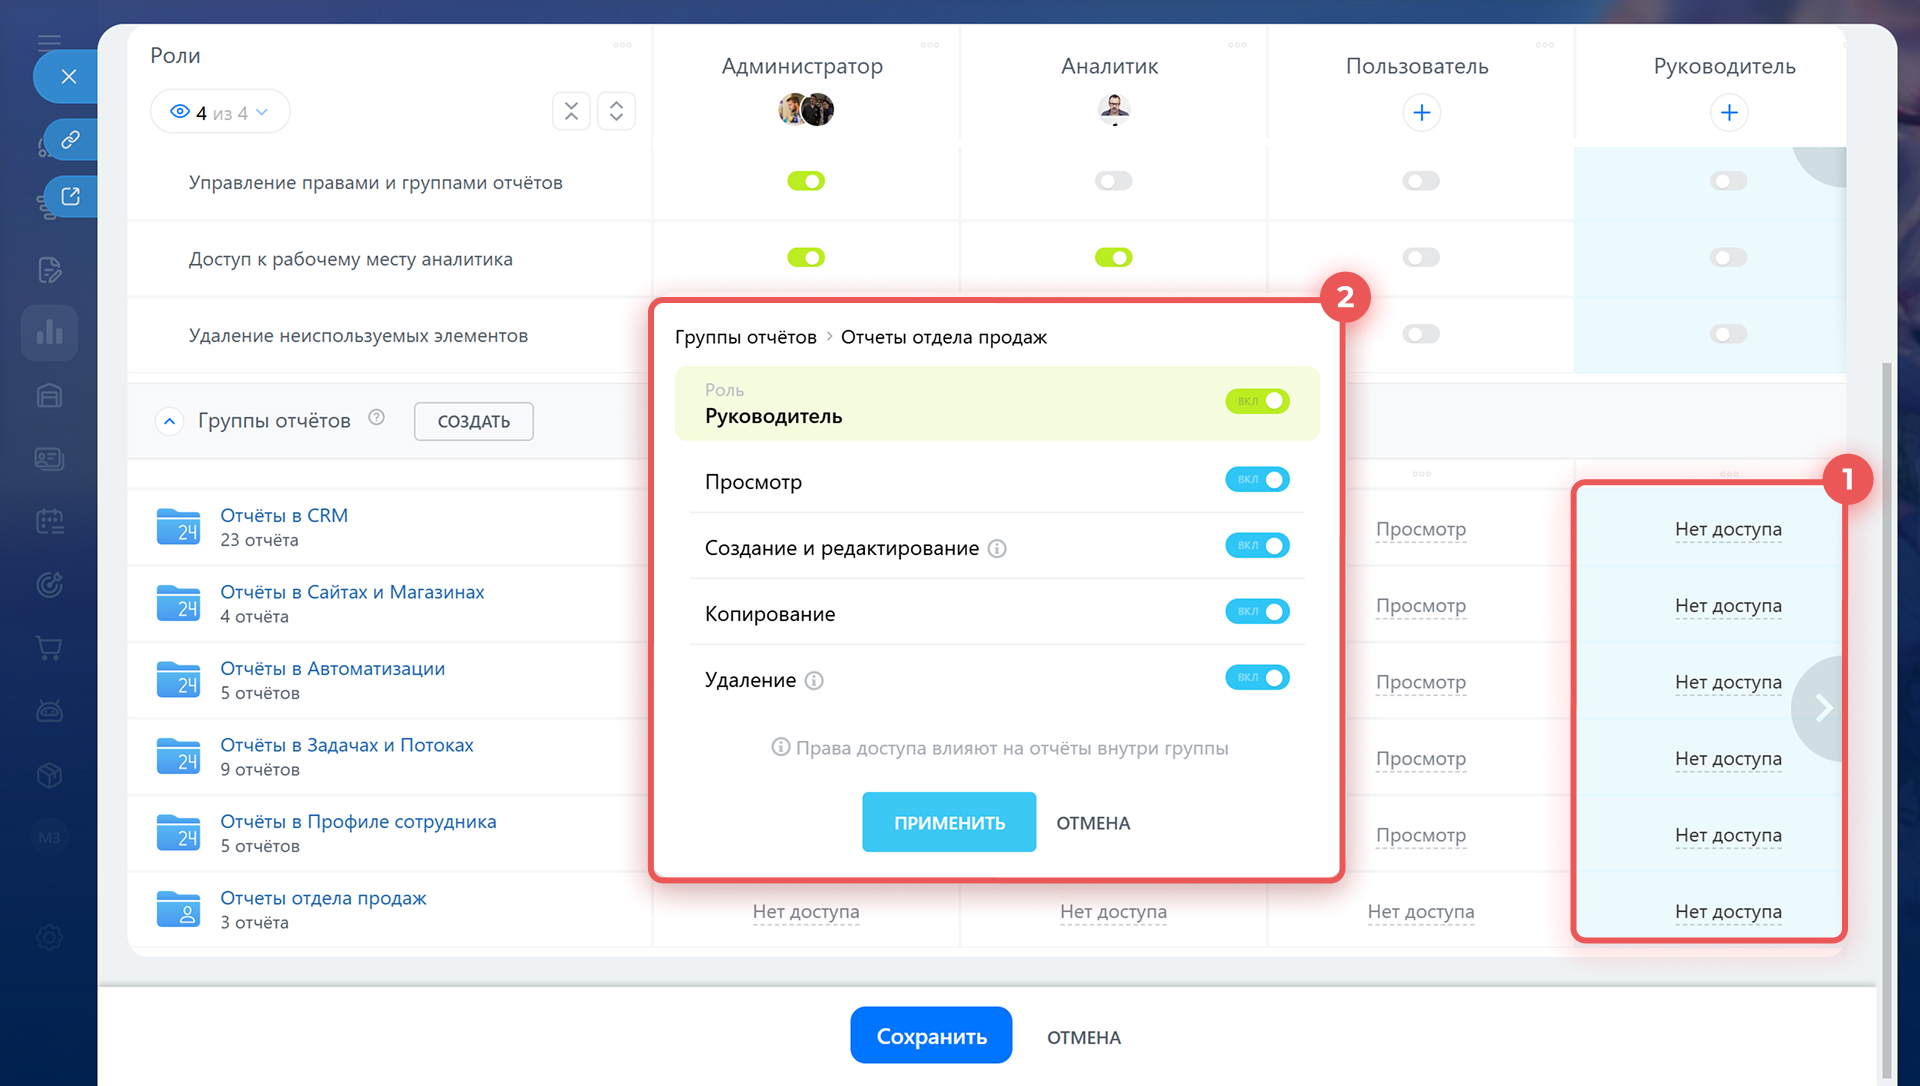Viewport: 1920px width, 1086px height.
Task: Disable Копирование permission switch
Action: pyautogui.click(x=1257, y=612)
